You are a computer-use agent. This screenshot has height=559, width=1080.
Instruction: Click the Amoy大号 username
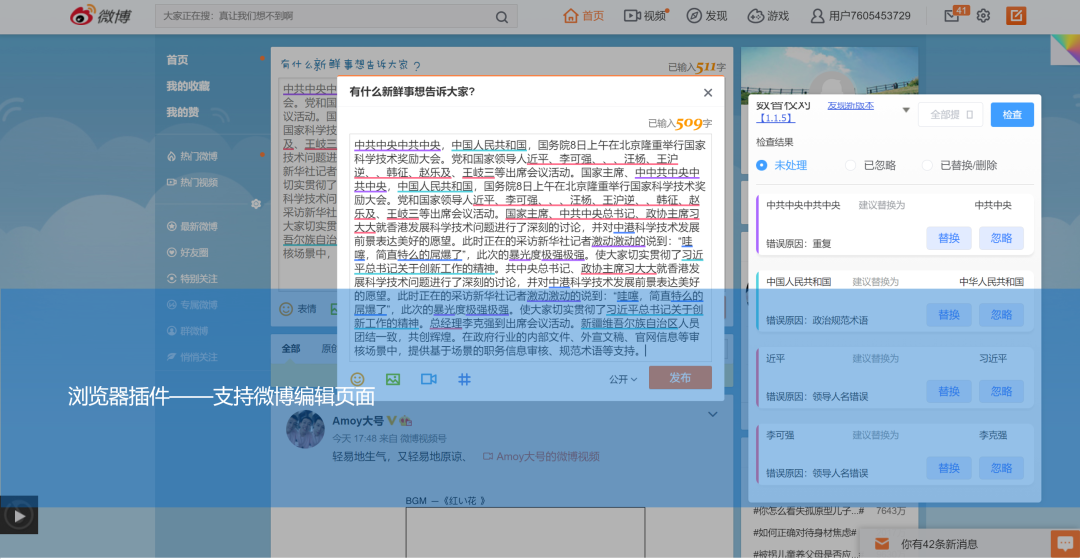[357, 421]
